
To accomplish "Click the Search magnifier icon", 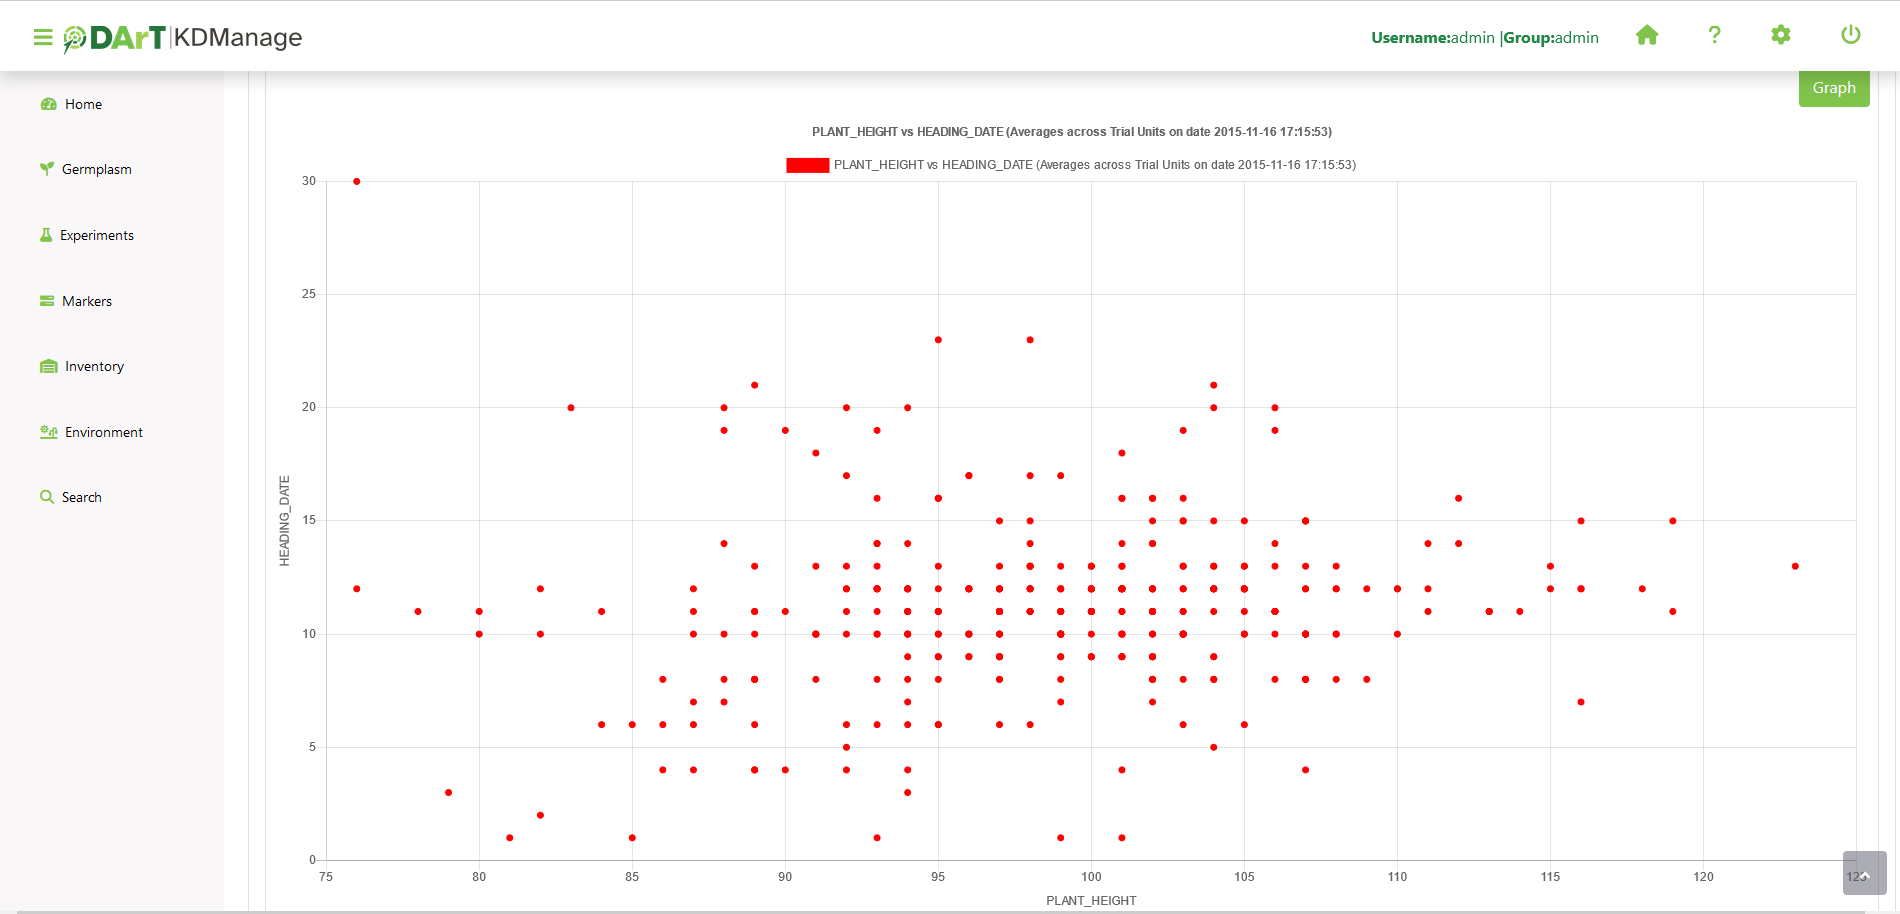I will click(x=47, y=497).
